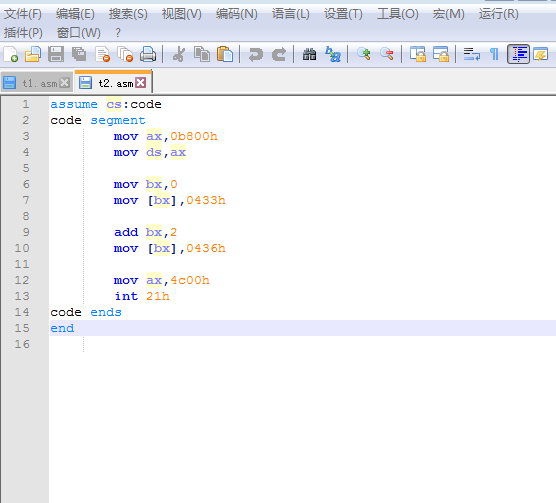This screenshot has height=503, width=556.
Task: Toggle word wrap toolbar button
Action: (x=472, y=55)
